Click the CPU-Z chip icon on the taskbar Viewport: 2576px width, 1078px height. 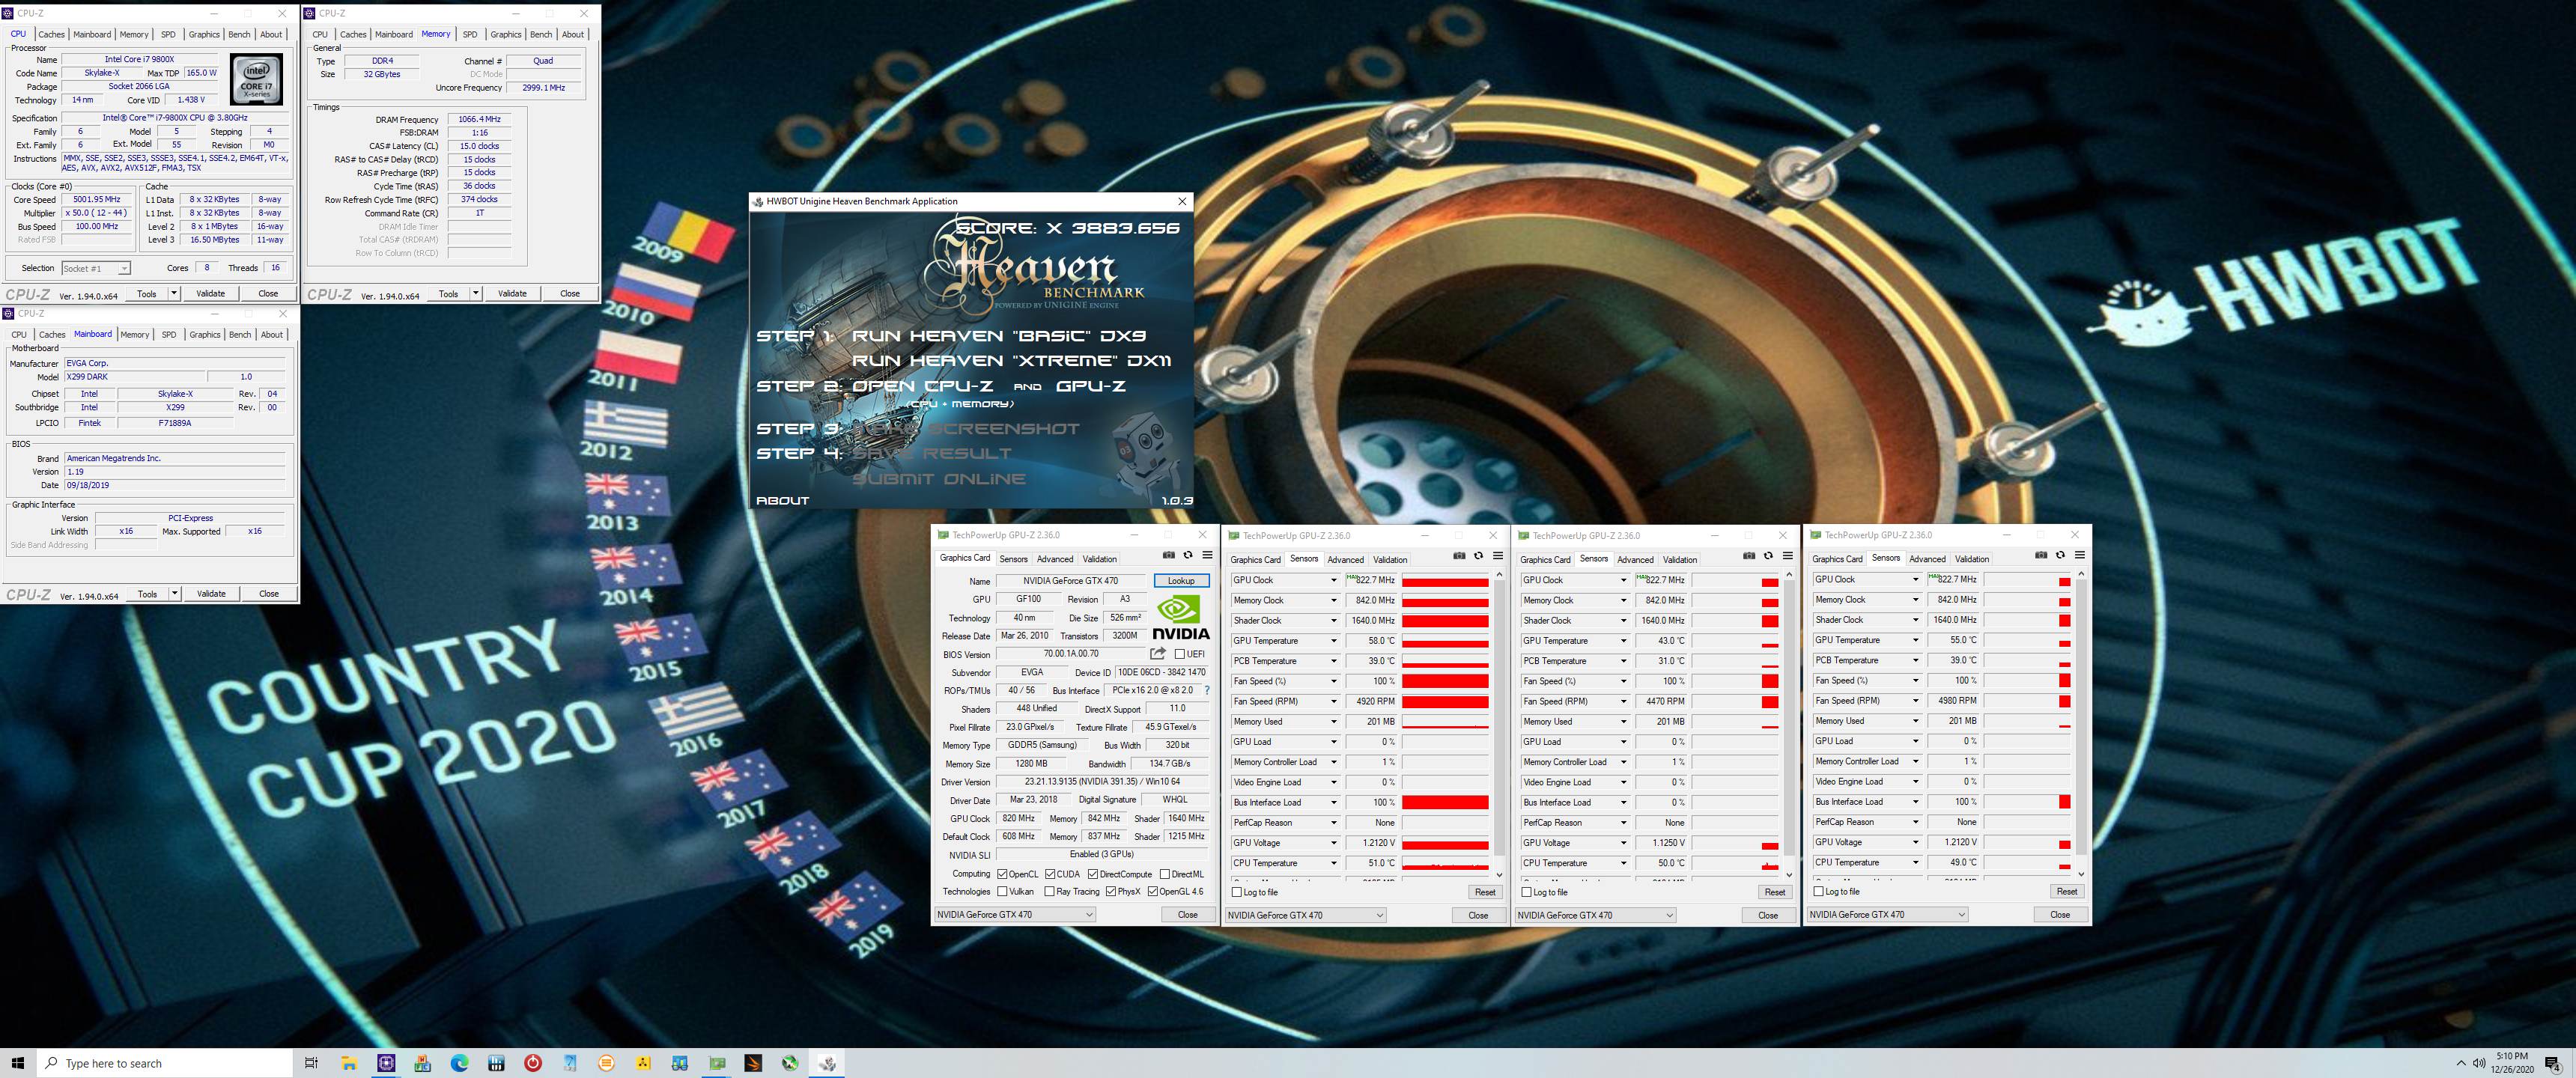(x=386, y=1063)
